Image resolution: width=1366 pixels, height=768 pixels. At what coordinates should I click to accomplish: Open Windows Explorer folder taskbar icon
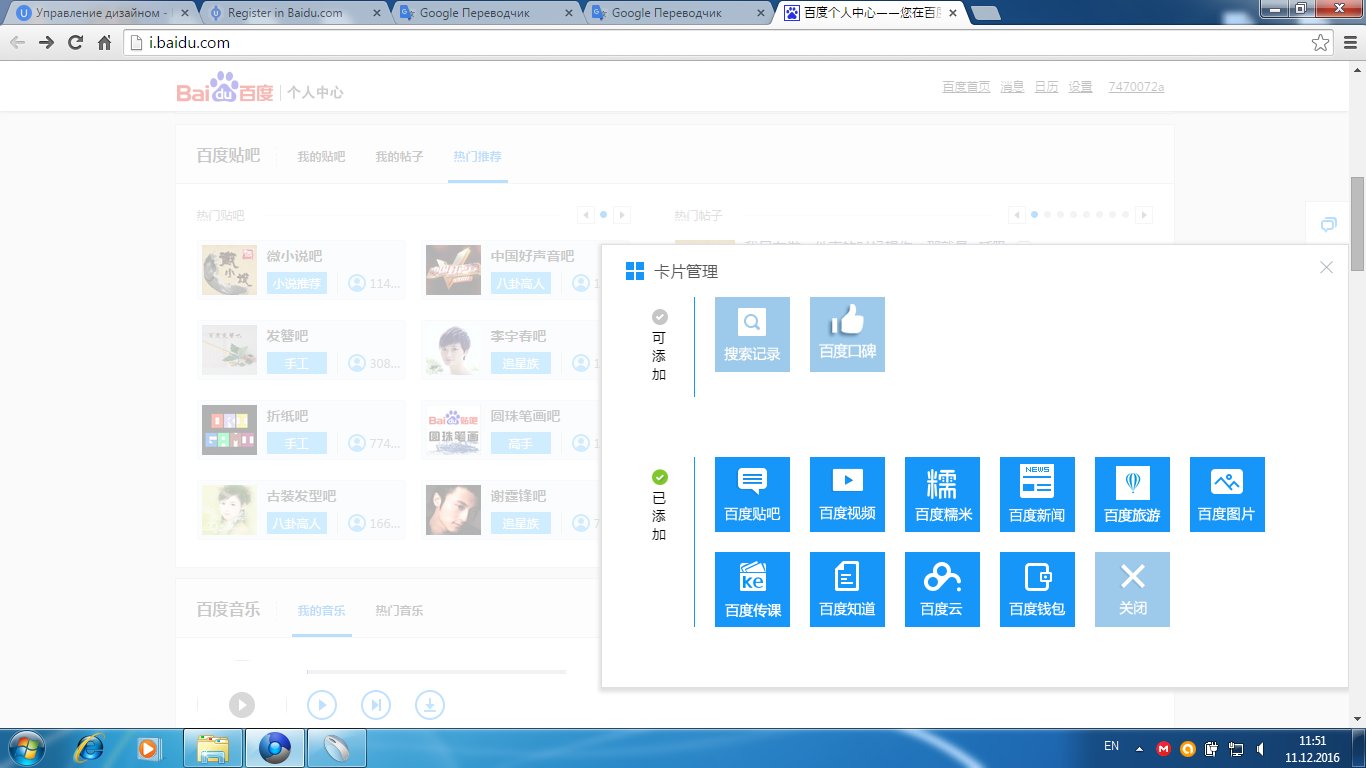tap(213, 748)
